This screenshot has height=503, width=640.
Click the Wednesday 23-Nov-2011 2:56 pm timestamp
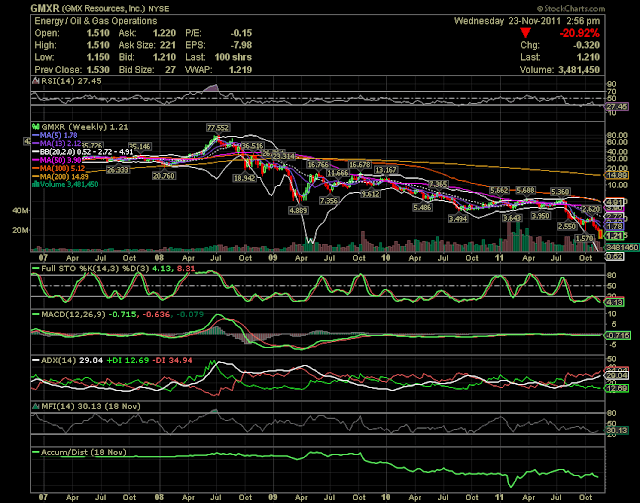(x=527, y=21)
